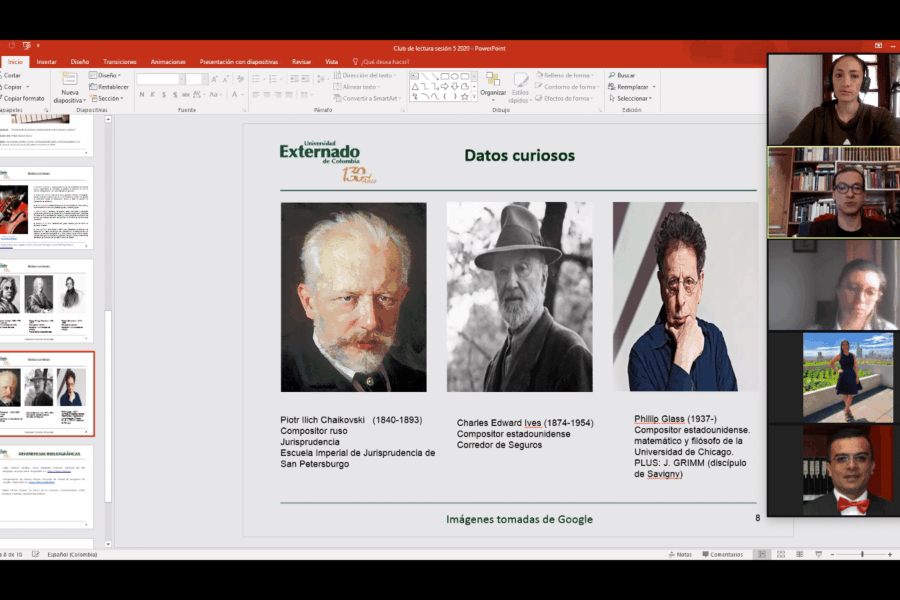Image resolution: width=900 pixels, height=600 pixels.
Task: Toggle the Notas pane
Action: point(679,554)
